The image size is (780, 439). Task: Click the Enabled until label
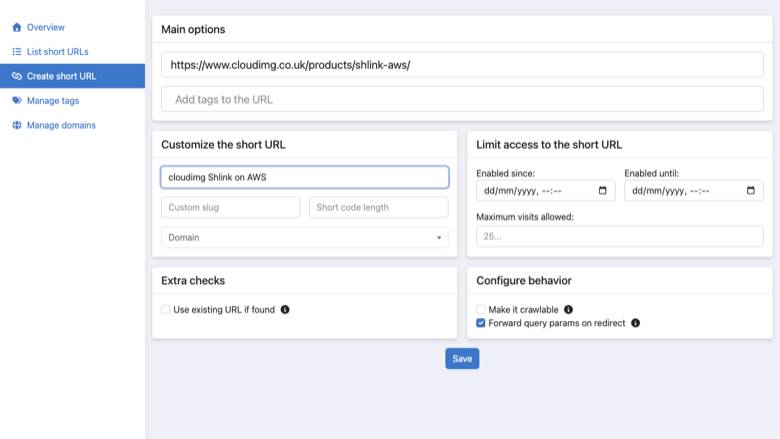[652, 174]
